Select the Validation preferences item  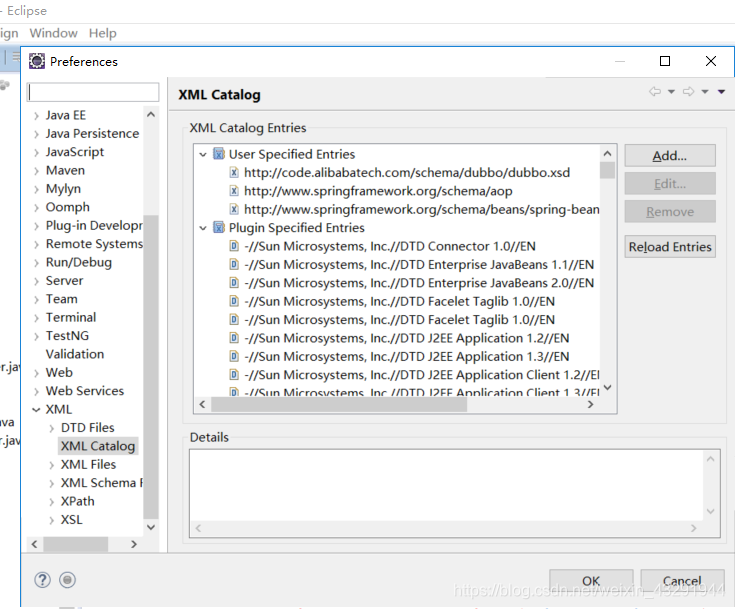(x=75, y=354)
